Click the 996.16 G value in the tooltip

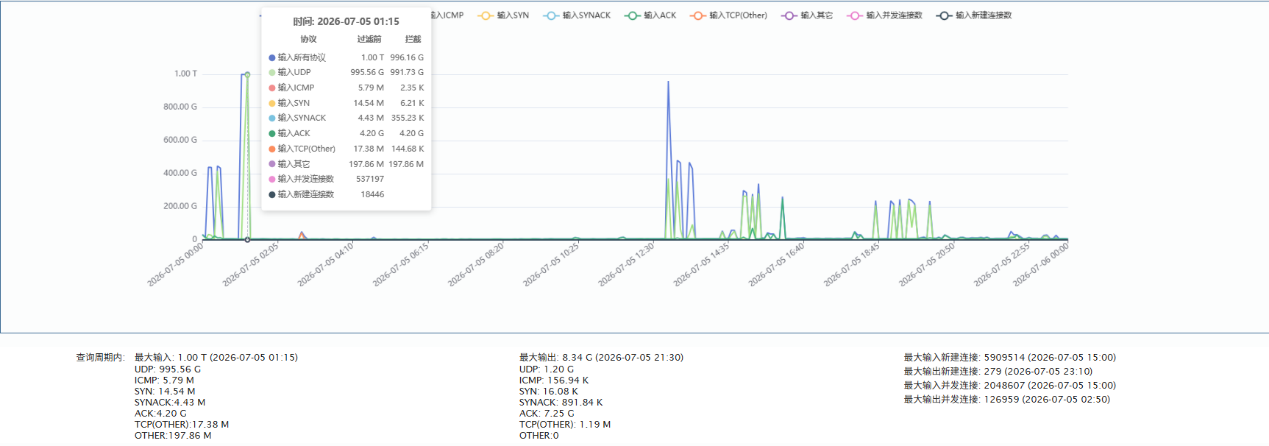point(407,57)
